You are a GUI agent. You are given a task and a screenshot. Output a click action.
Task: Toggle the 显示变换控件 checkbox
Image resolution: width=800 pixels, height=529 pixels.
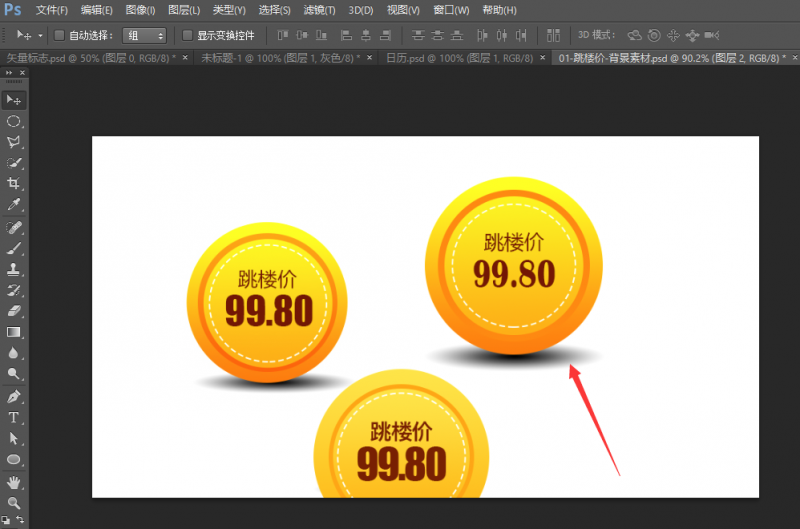(x=187, y=35)
